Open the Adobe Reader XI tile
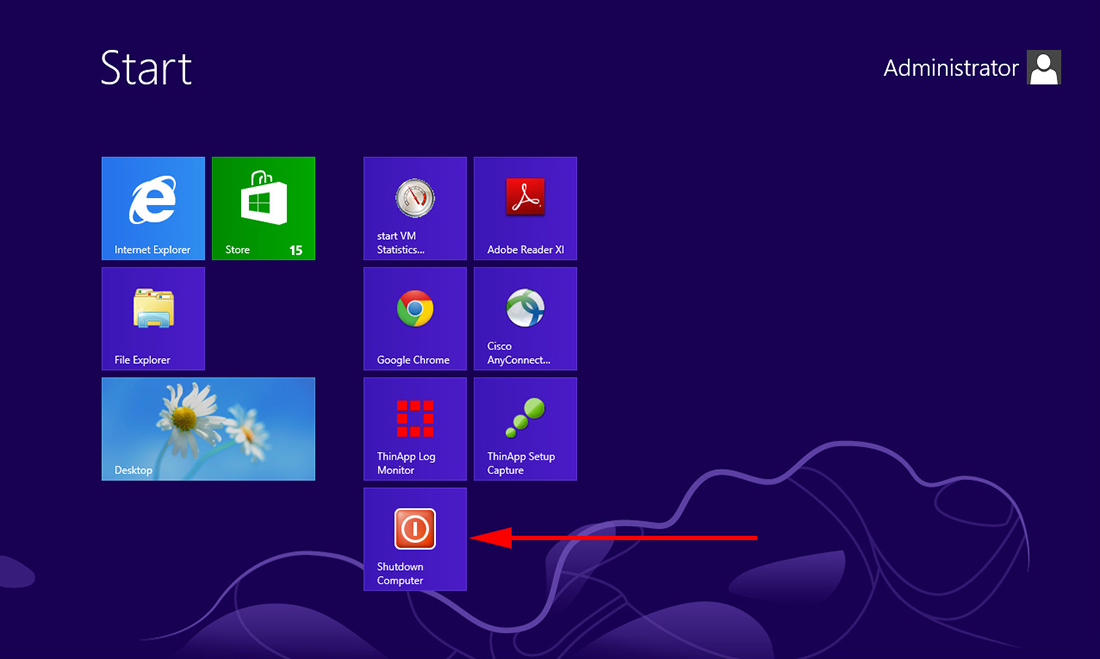Image resolution: width=1100 pixels, height=659 pixels. pyautogui.click(x=525, y=208)
